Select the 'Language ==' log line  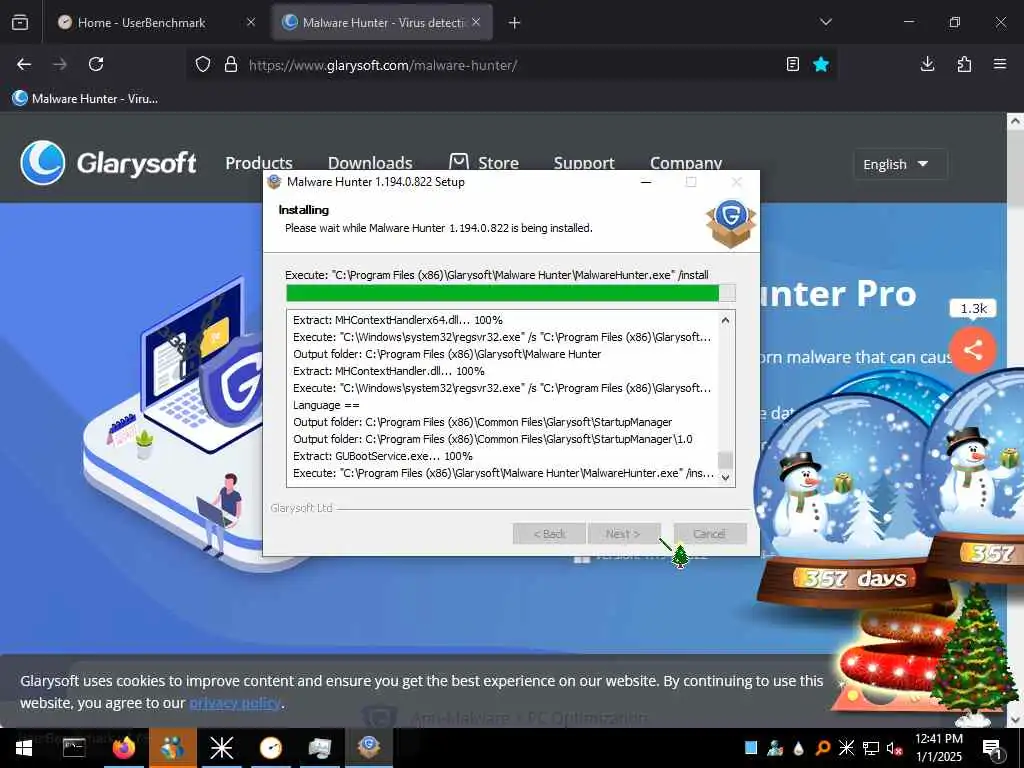click(326, 405)
